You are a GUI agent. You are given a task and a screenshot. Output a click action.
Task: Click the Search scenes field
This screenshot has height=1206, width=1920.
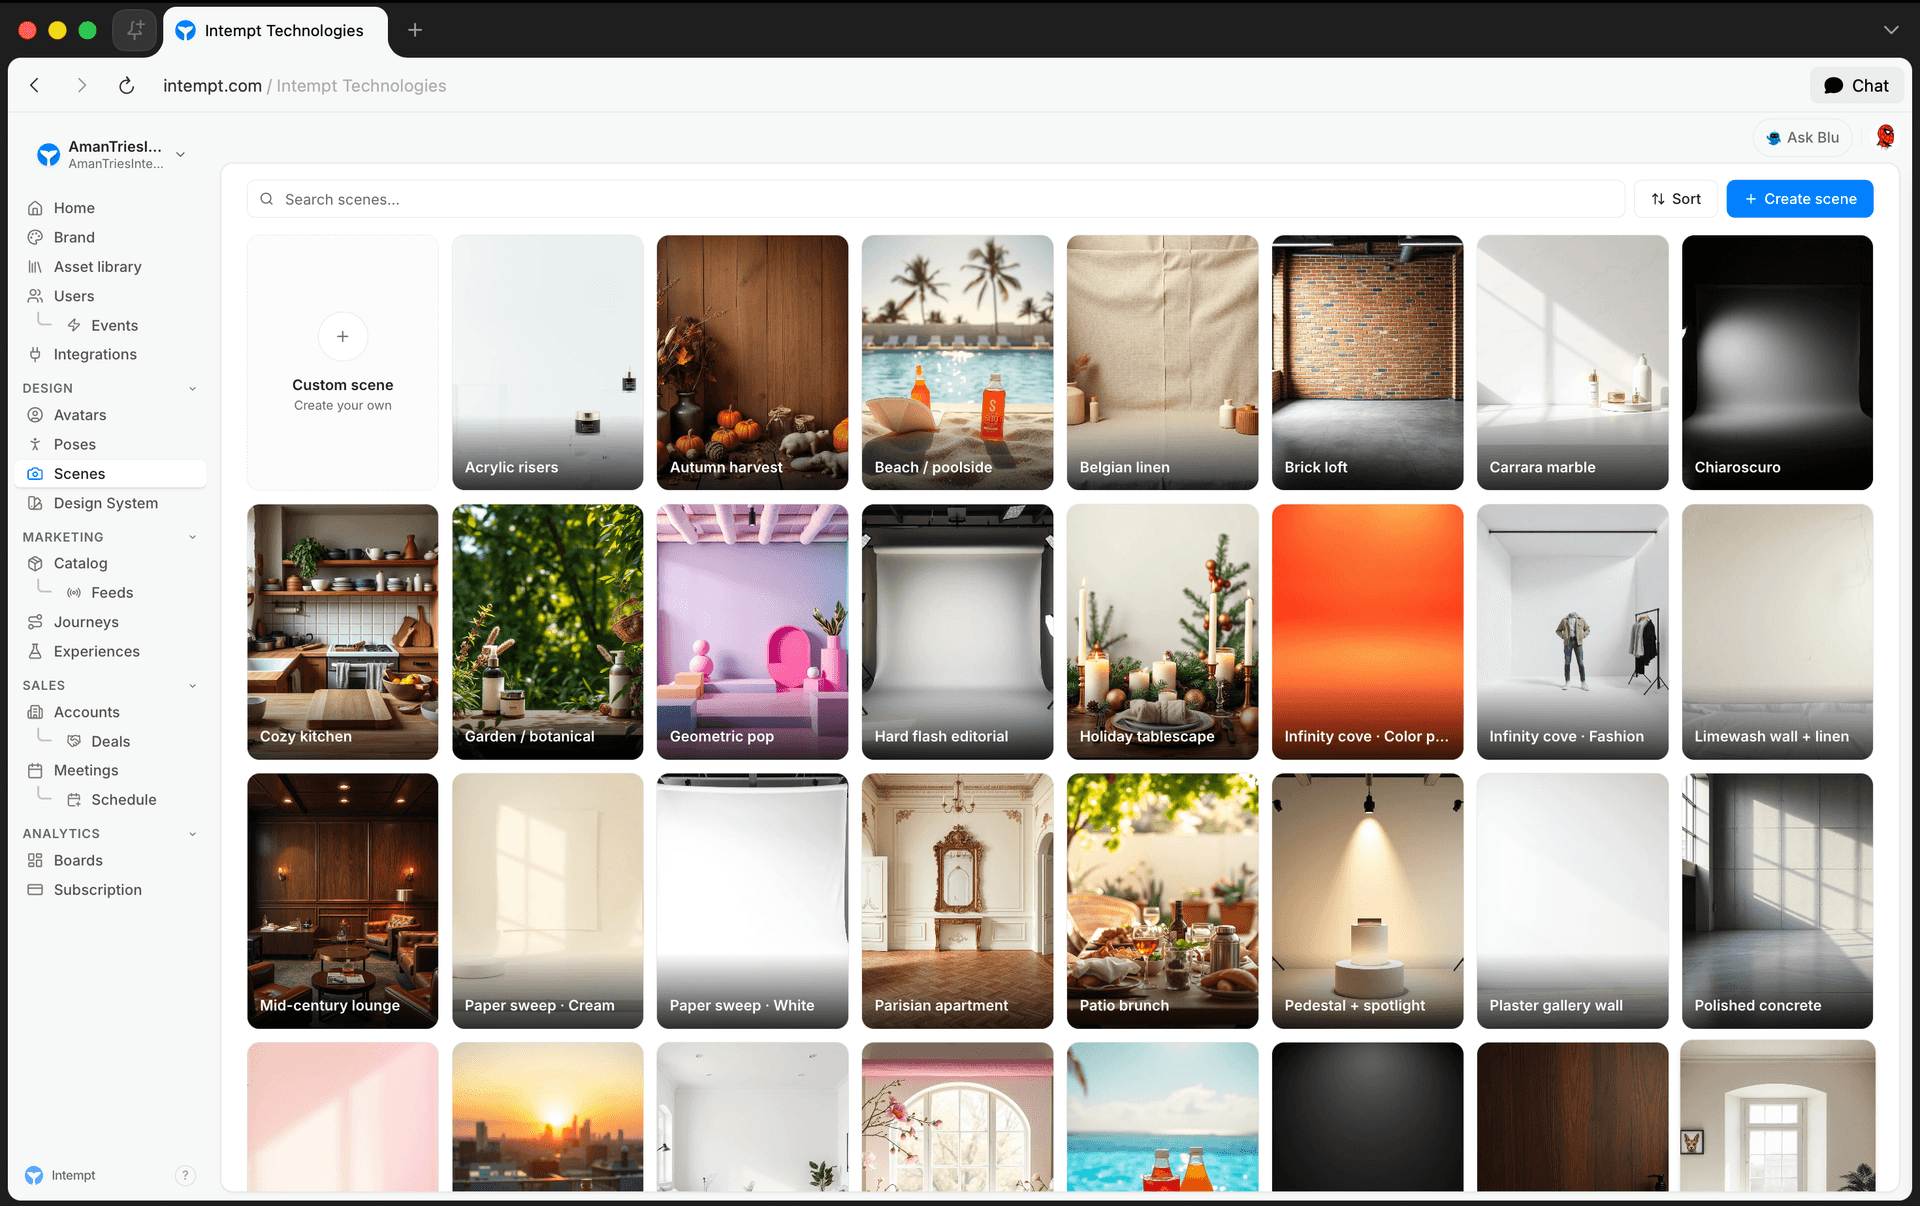coord(935,199)
